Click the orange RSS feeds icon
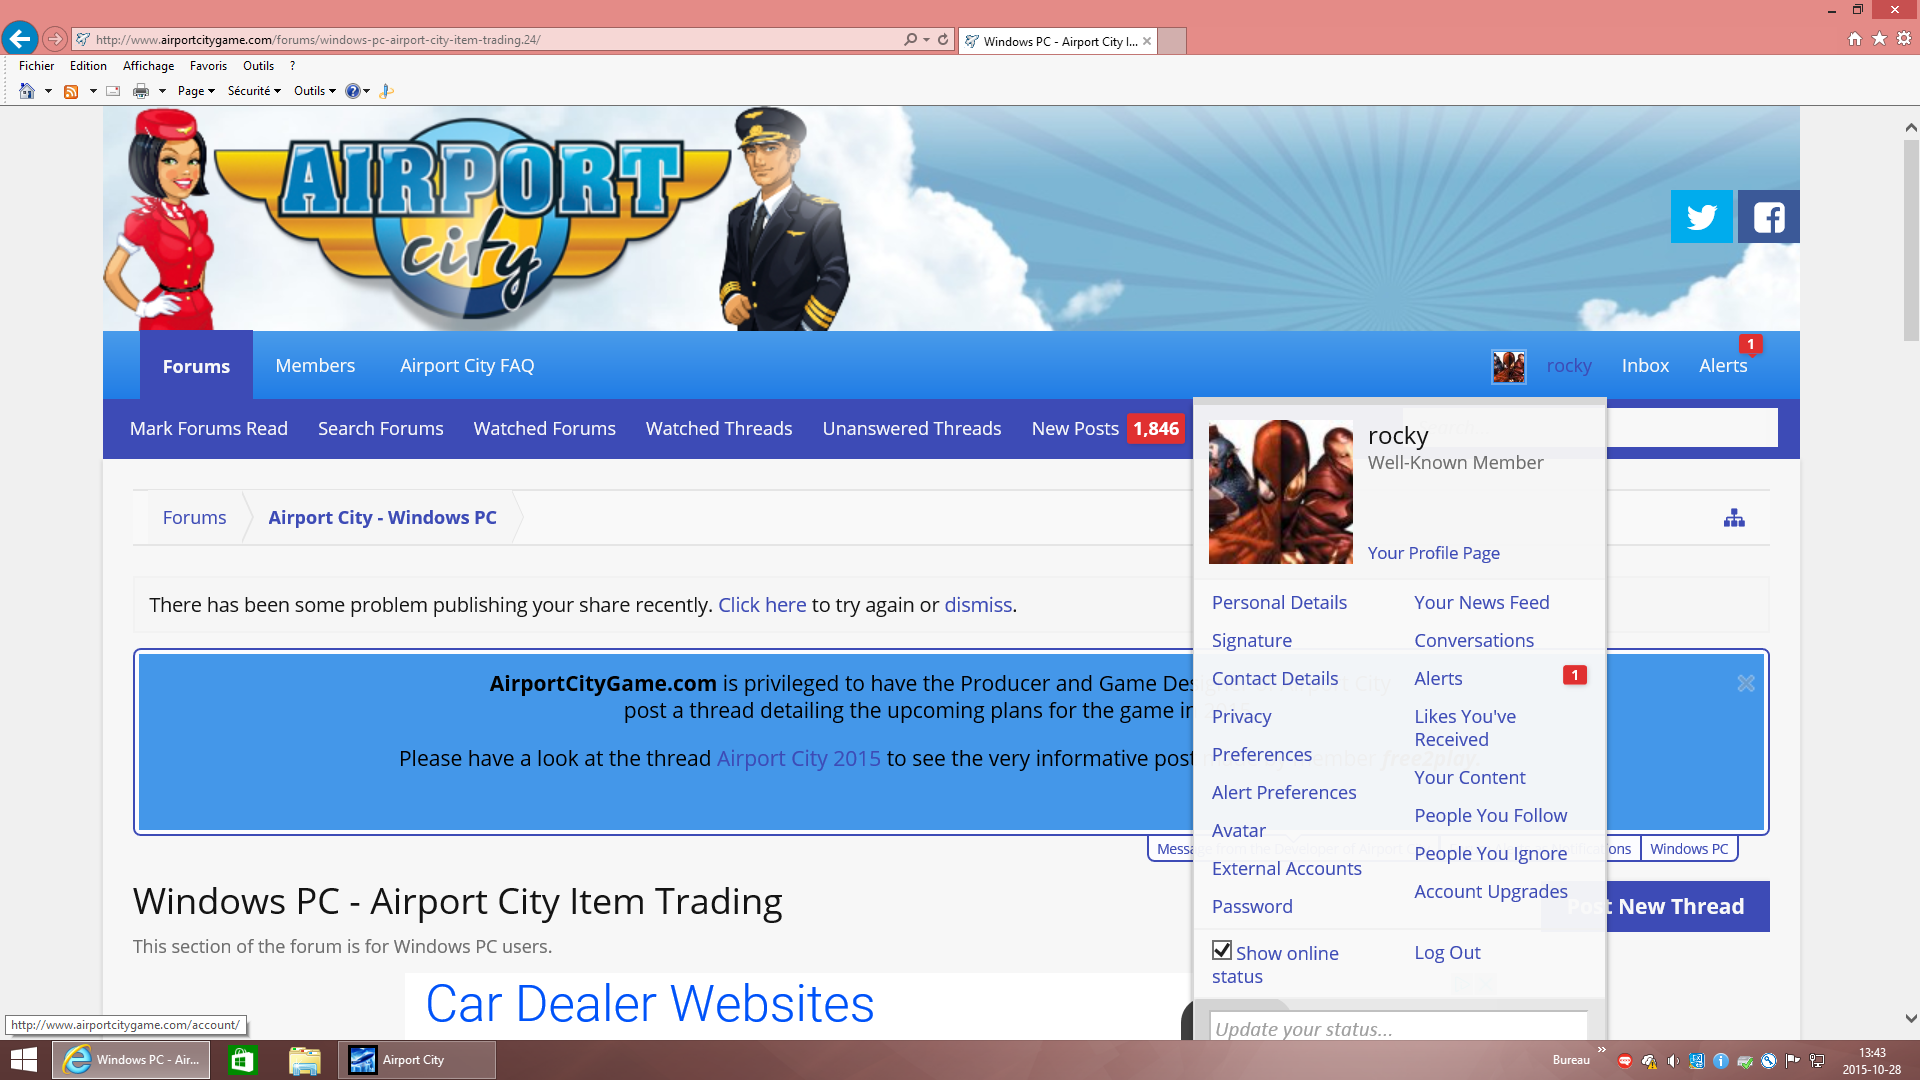Image resolution: width=1920 pixels, height=1080 pixels. point(71,91)
